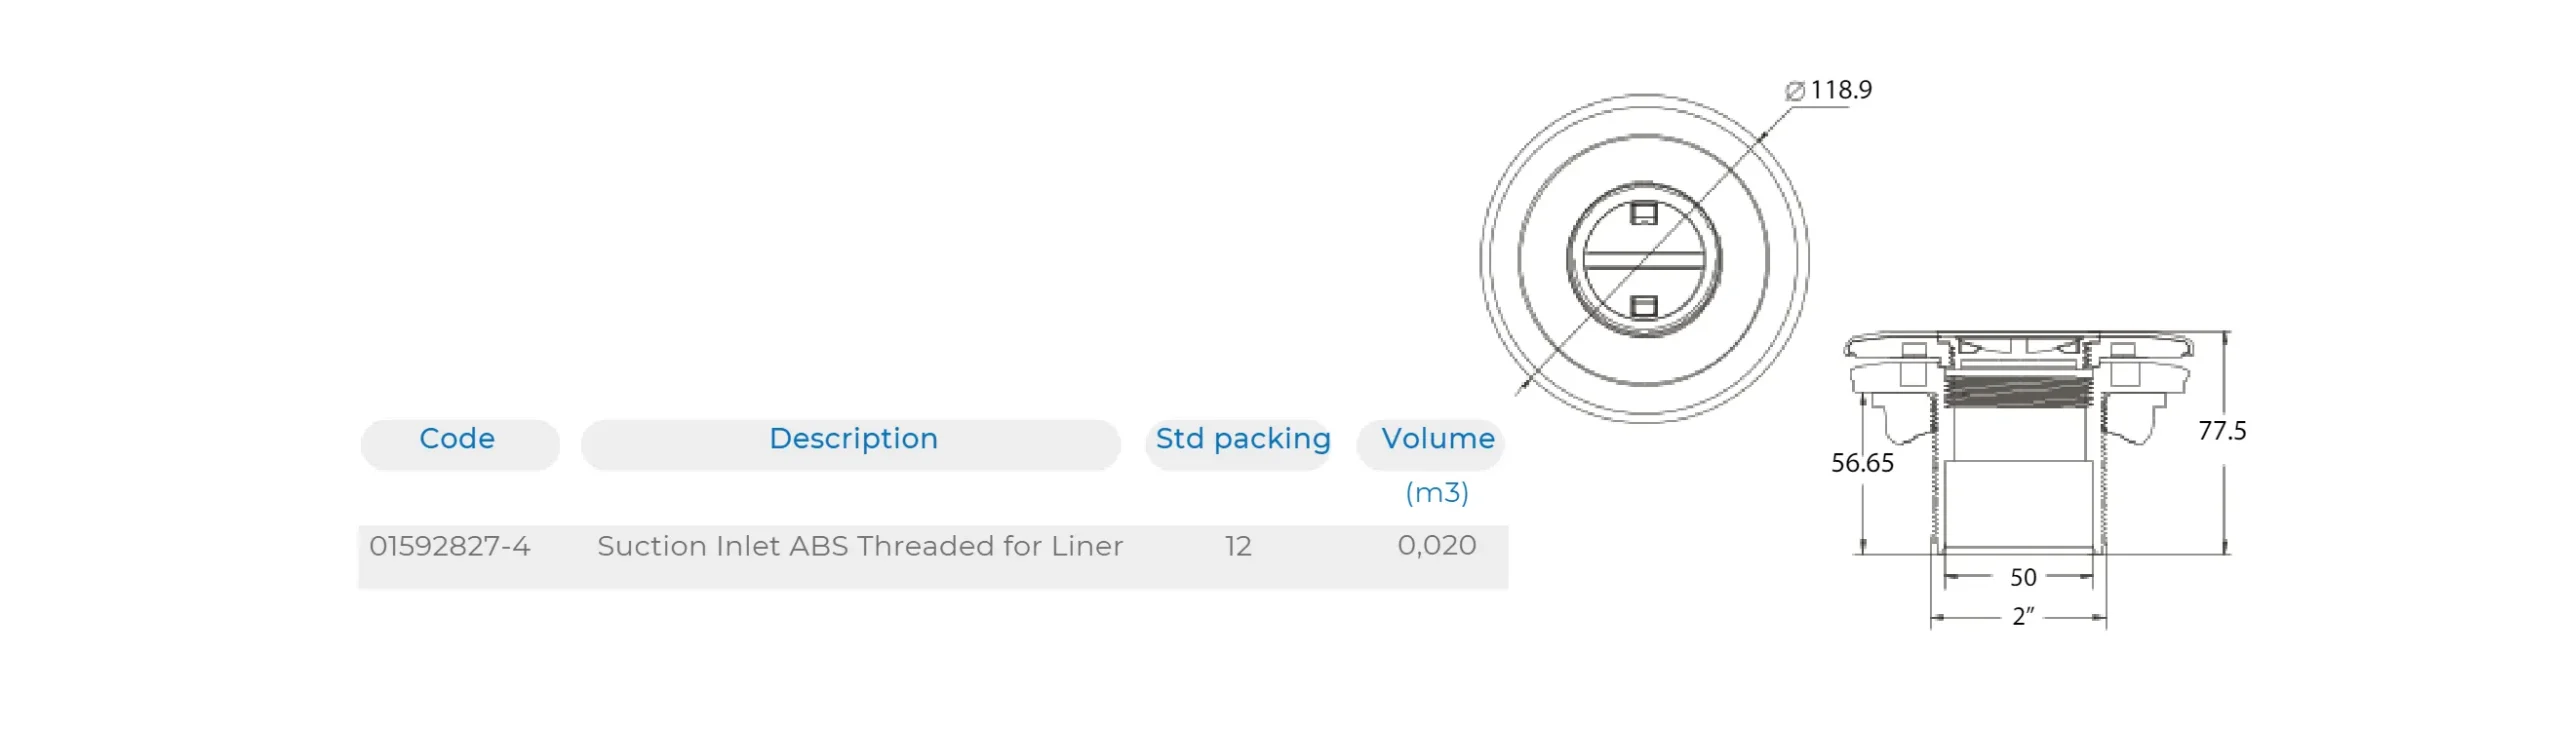Screen dimensions: 2560x730
Task: Click the horizontal center bar of round inlet
Action: (x=1643, y=260)
